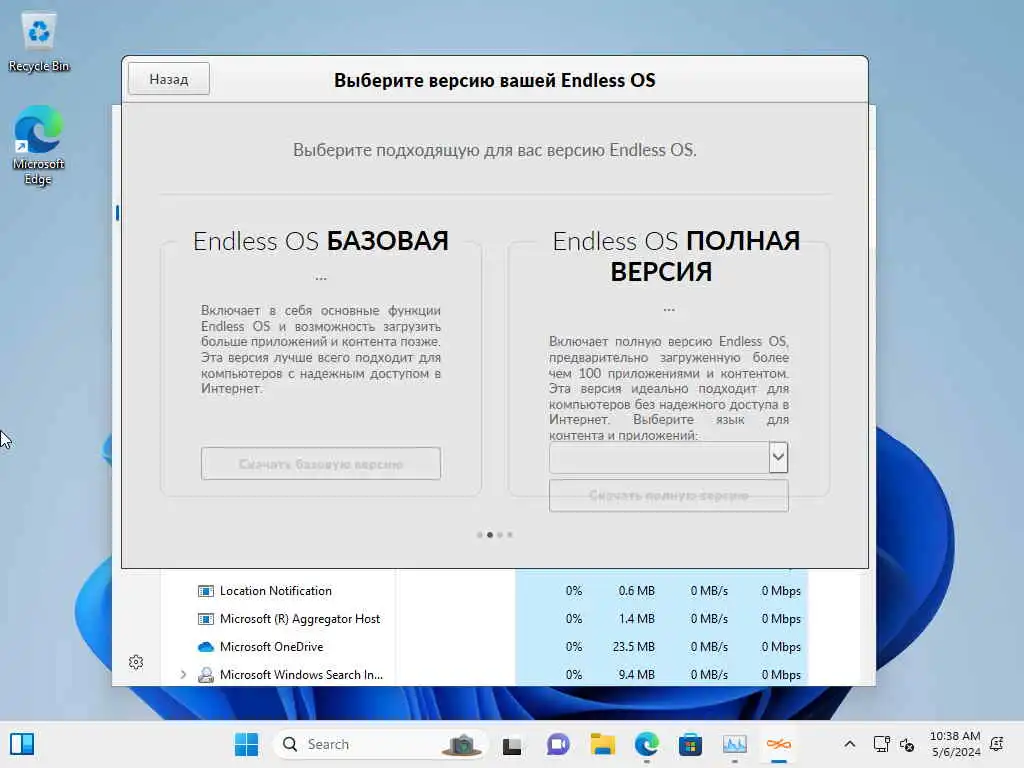This screenshot has height=768, width=1024.
Task: Open the Chat app on taskbar
Action: (558, 744)
